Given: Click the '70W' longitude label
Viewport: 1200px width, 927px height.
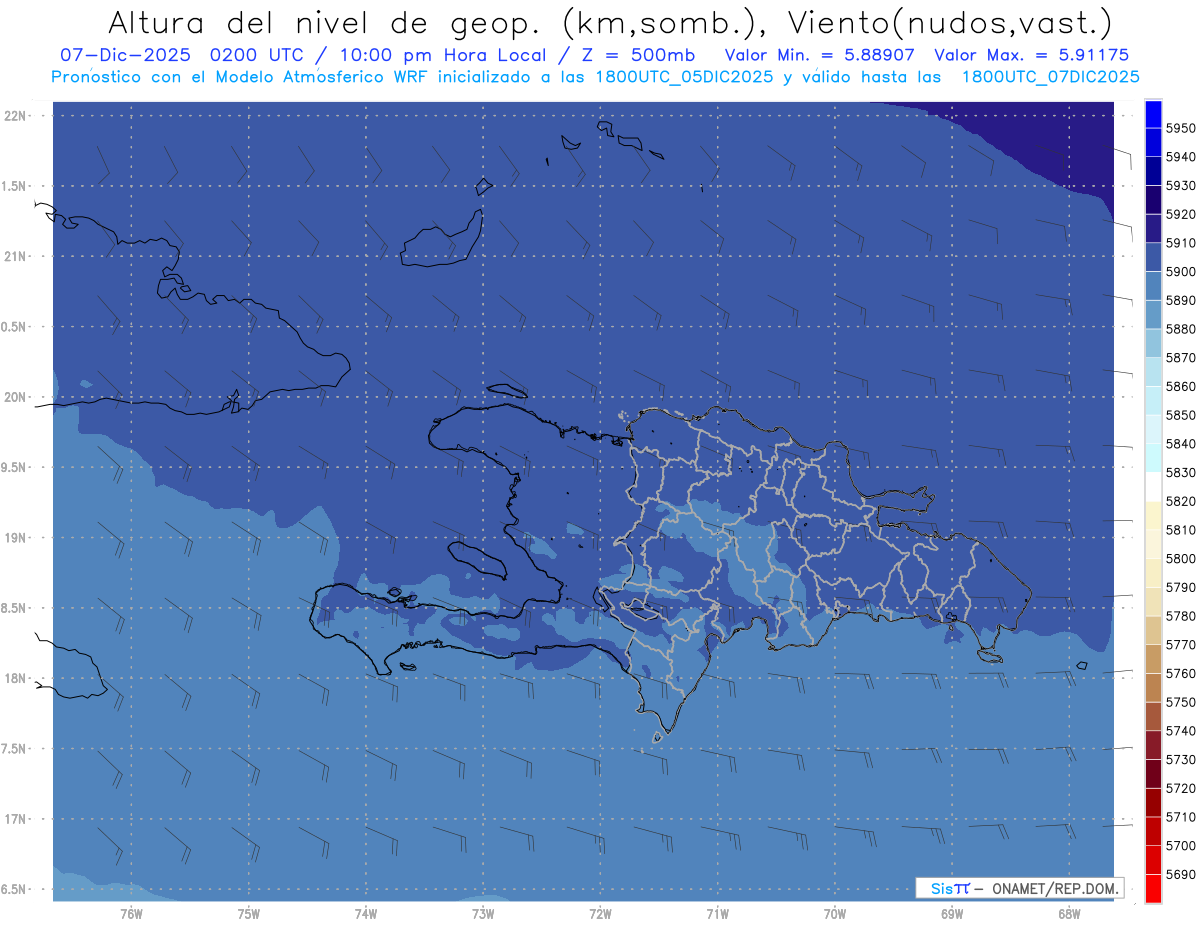Looking at the screenshot, I should coord(835,914).
